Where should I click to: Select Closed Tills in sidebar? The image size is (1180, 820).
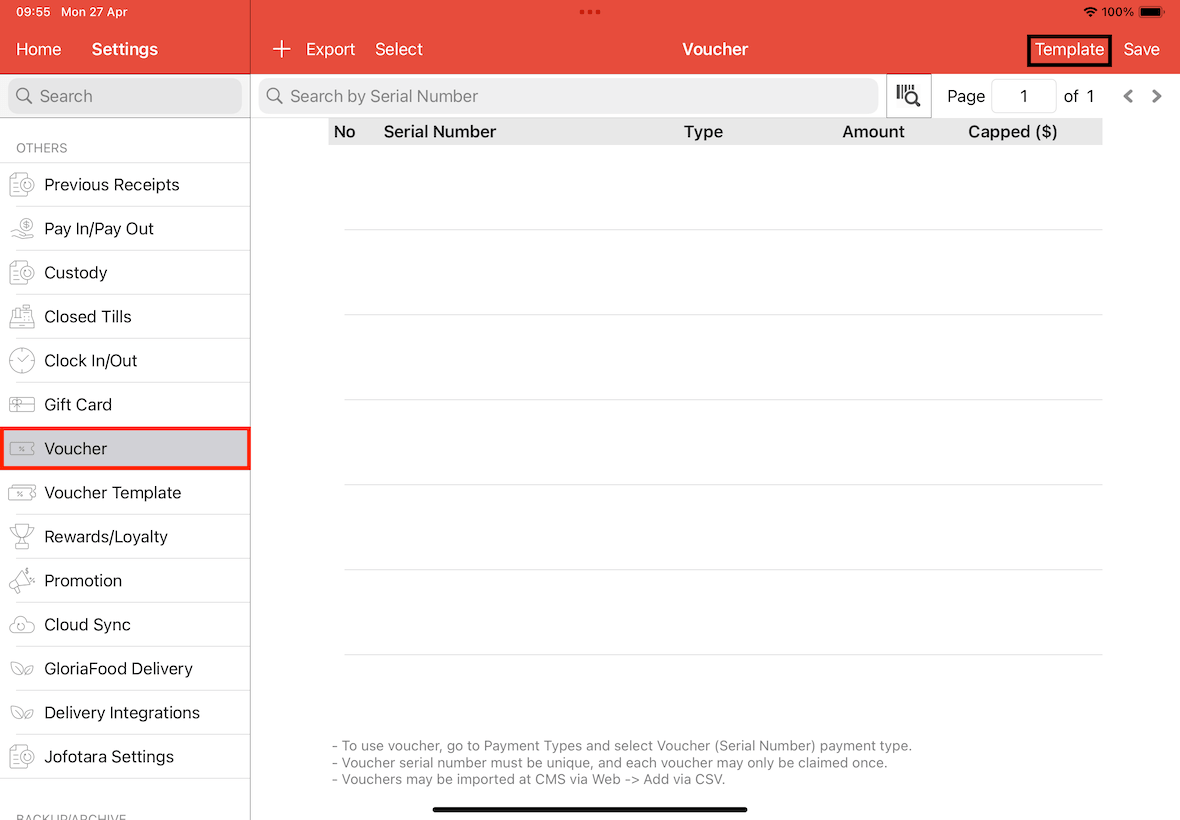tap(125, 317)
